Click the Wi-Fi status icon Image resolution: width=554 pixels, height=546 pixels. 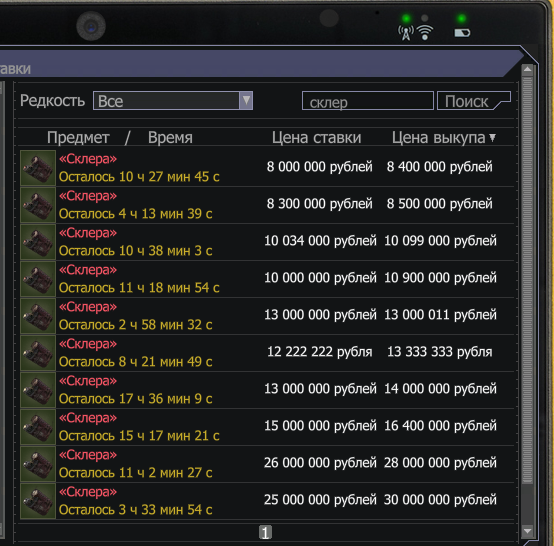(x=425, y=33)
